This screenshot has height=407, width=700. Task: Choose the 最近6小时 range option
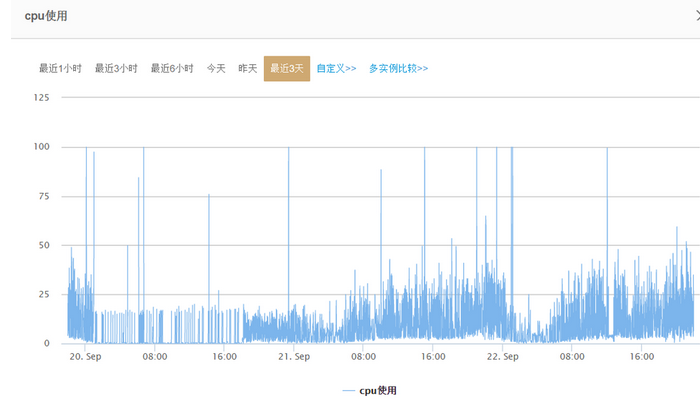(x=172, y=68)
